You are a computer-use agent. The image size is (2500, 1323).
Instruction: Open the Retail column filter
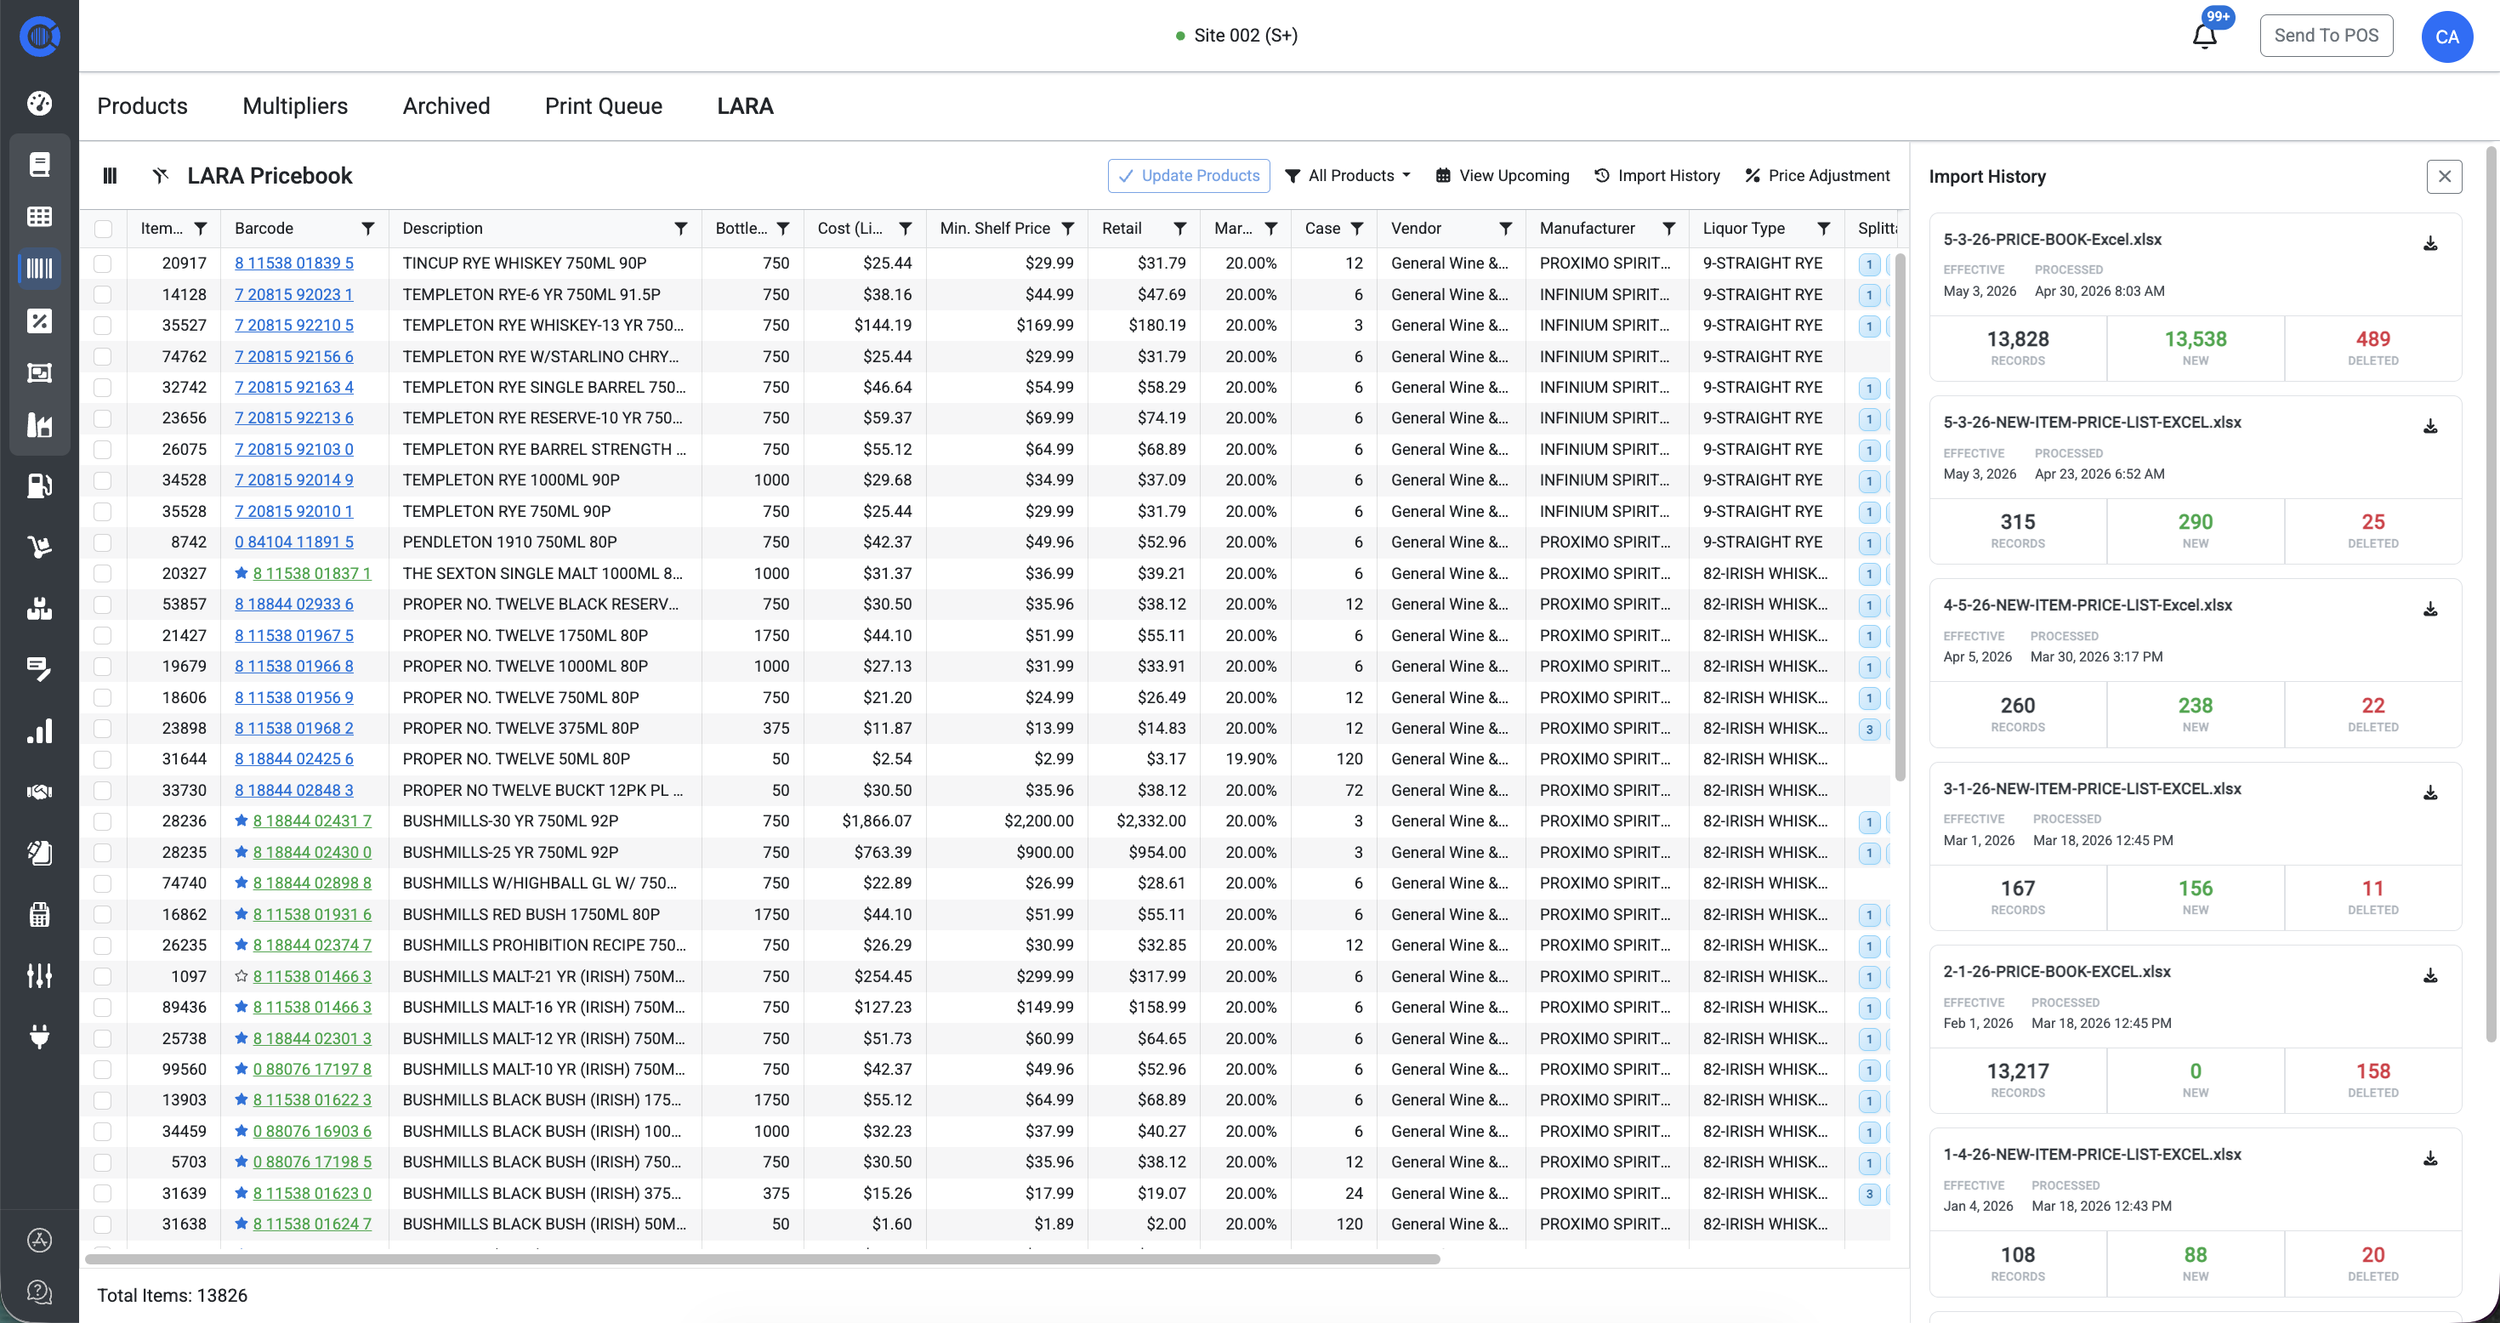[x=1180, y=229]
